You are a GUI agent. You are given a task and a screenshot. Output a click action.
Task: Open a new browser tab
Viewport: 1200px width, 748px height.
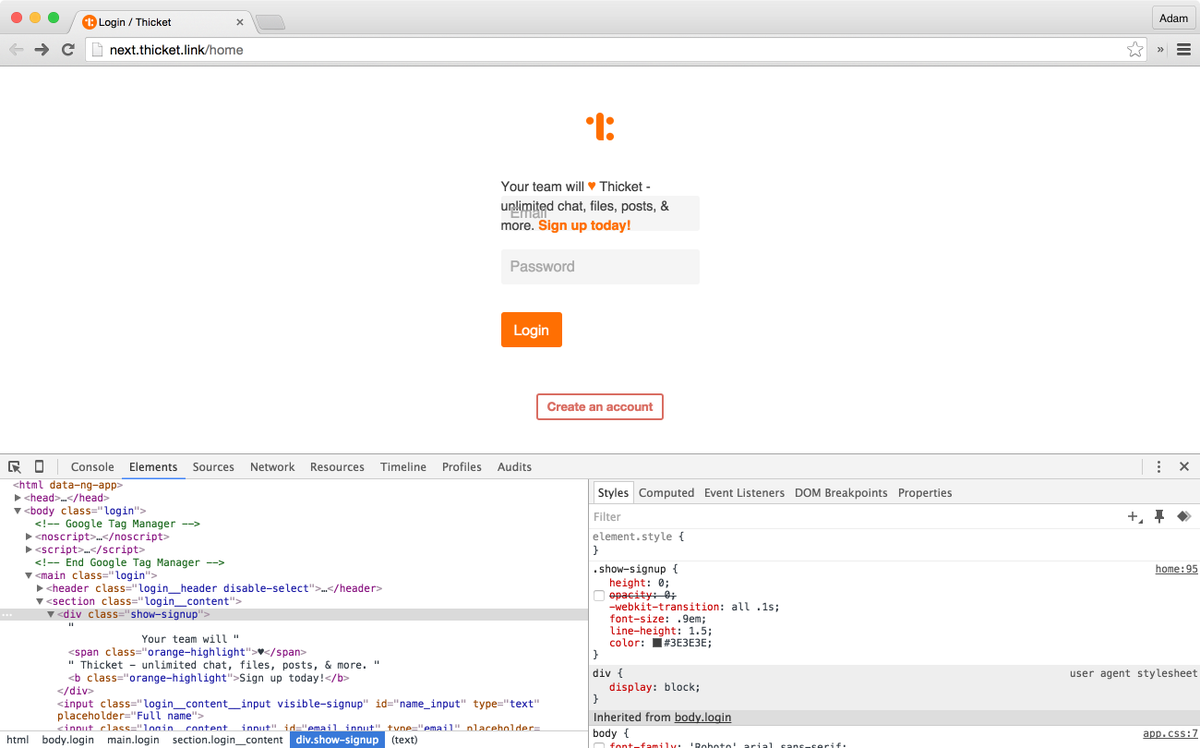(x=270, y=22)
